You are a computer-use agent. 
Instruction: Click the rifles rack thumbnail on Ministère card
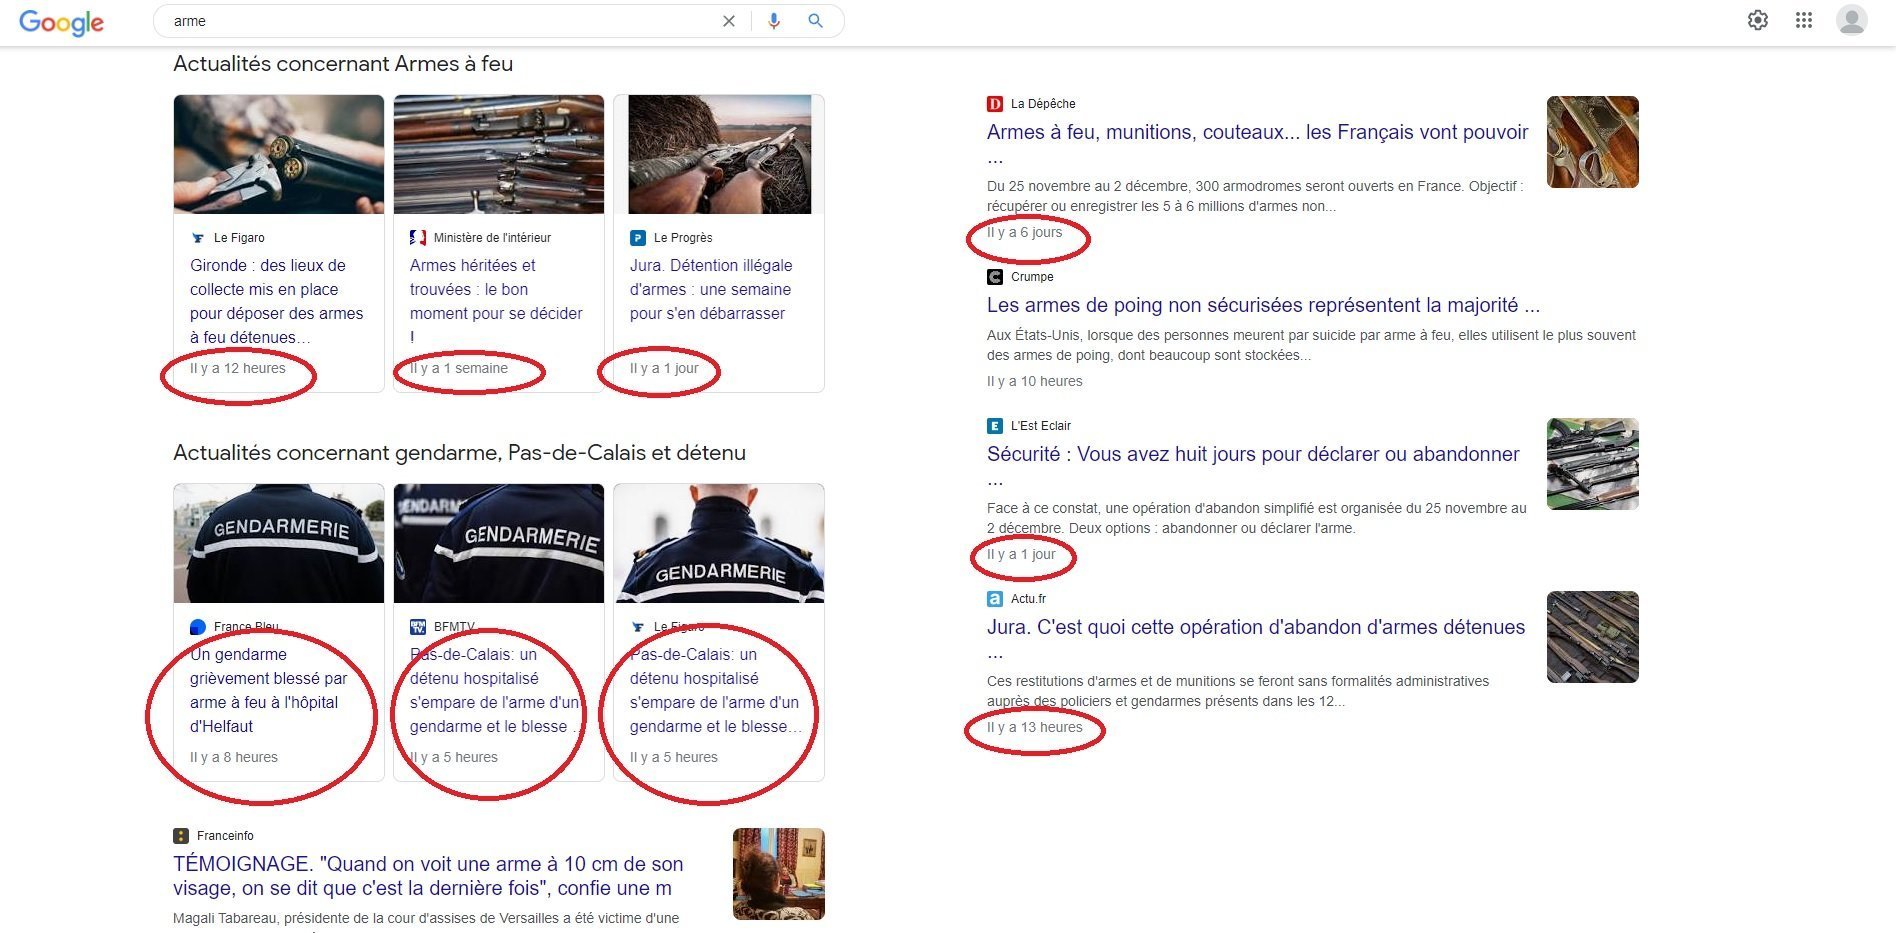(x=499, y=154)
